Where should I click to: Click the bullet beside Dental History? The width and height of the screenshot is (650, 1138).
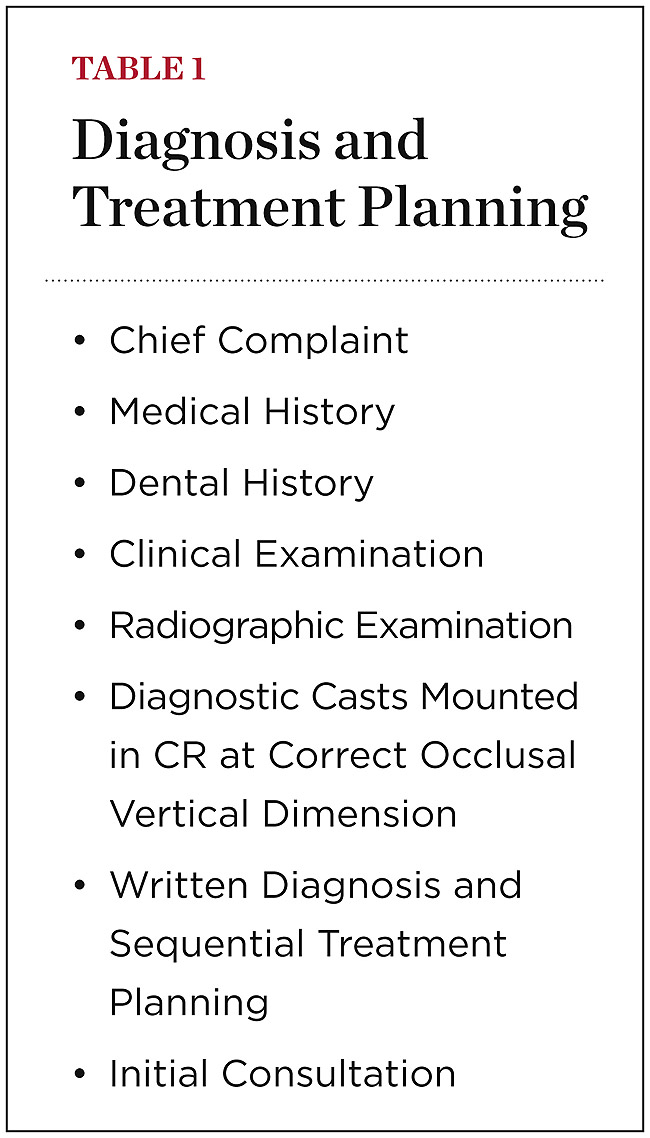click(x=80, y=484)
